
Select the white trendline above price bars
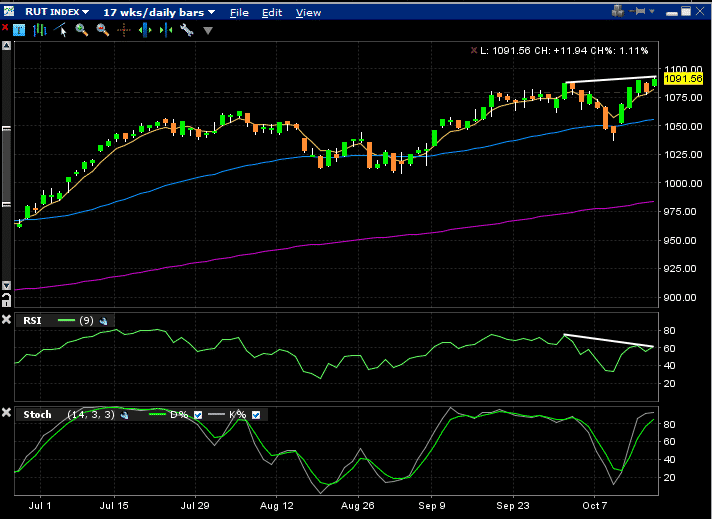click(611, 80)
